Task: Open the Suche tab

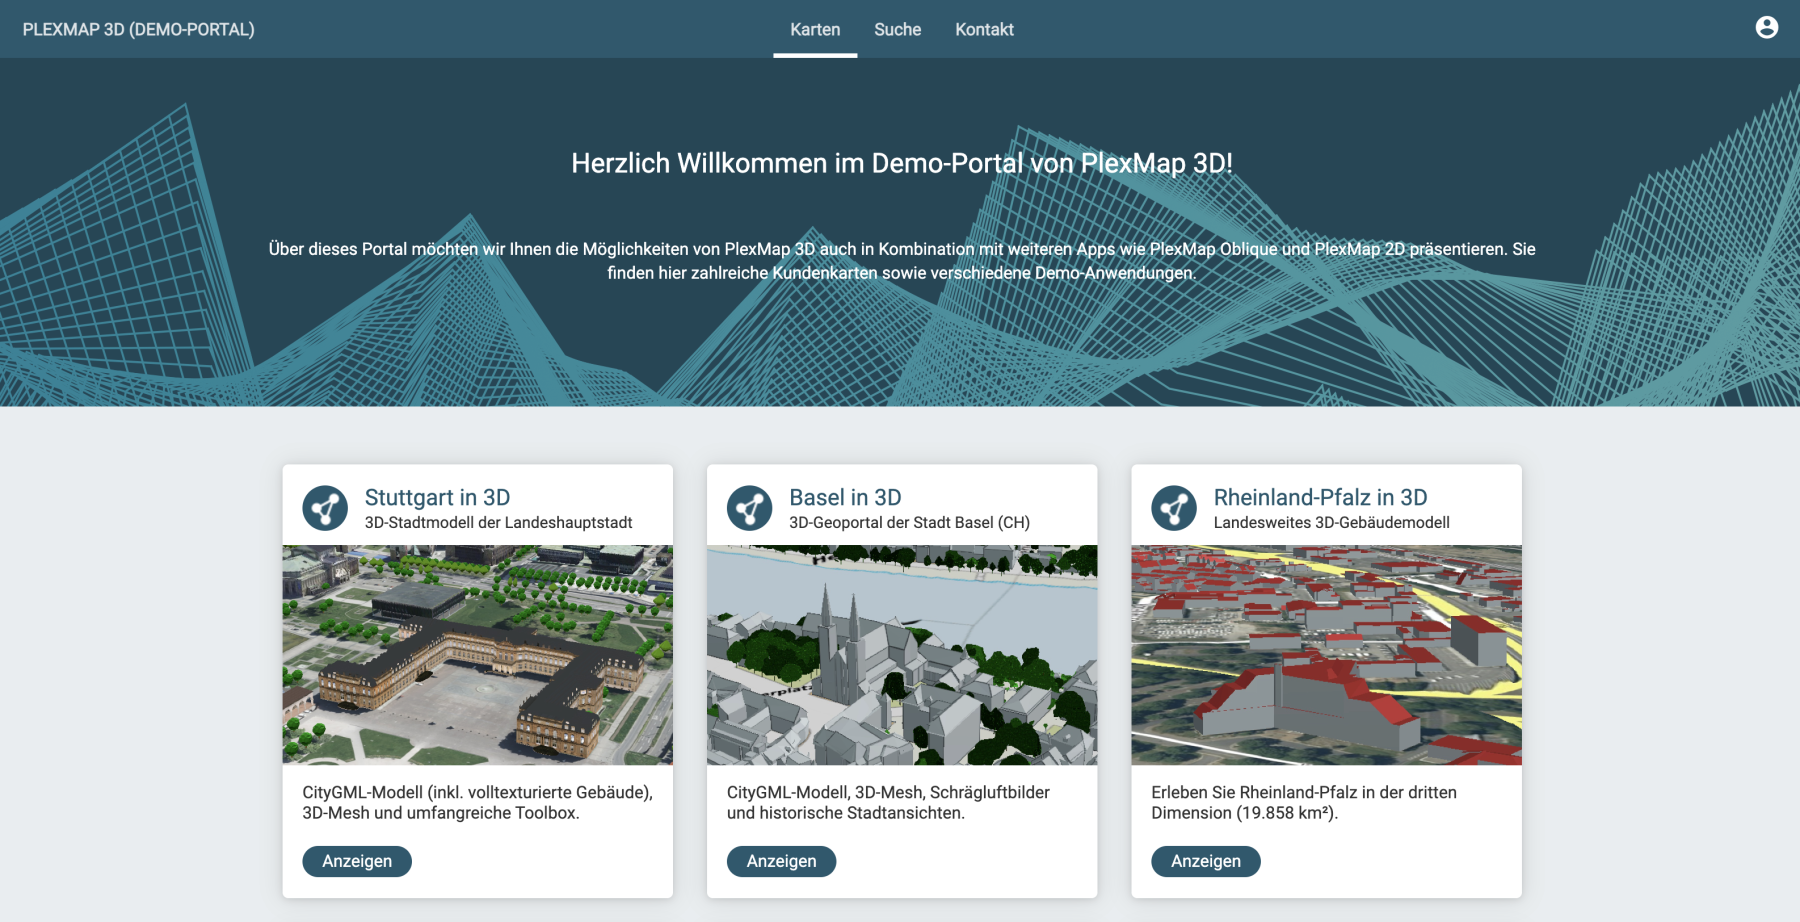Action: tap(897, 30)
